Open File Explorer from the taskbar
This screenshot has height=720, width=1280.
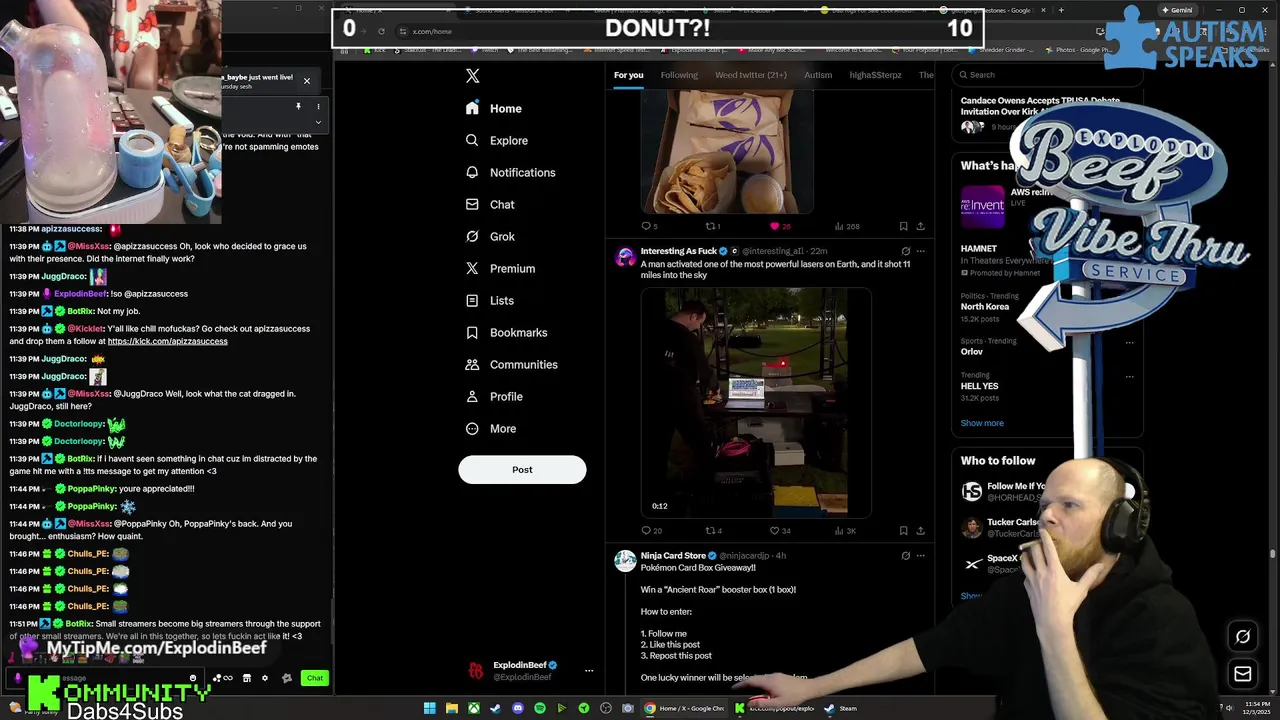coord(452,708)
